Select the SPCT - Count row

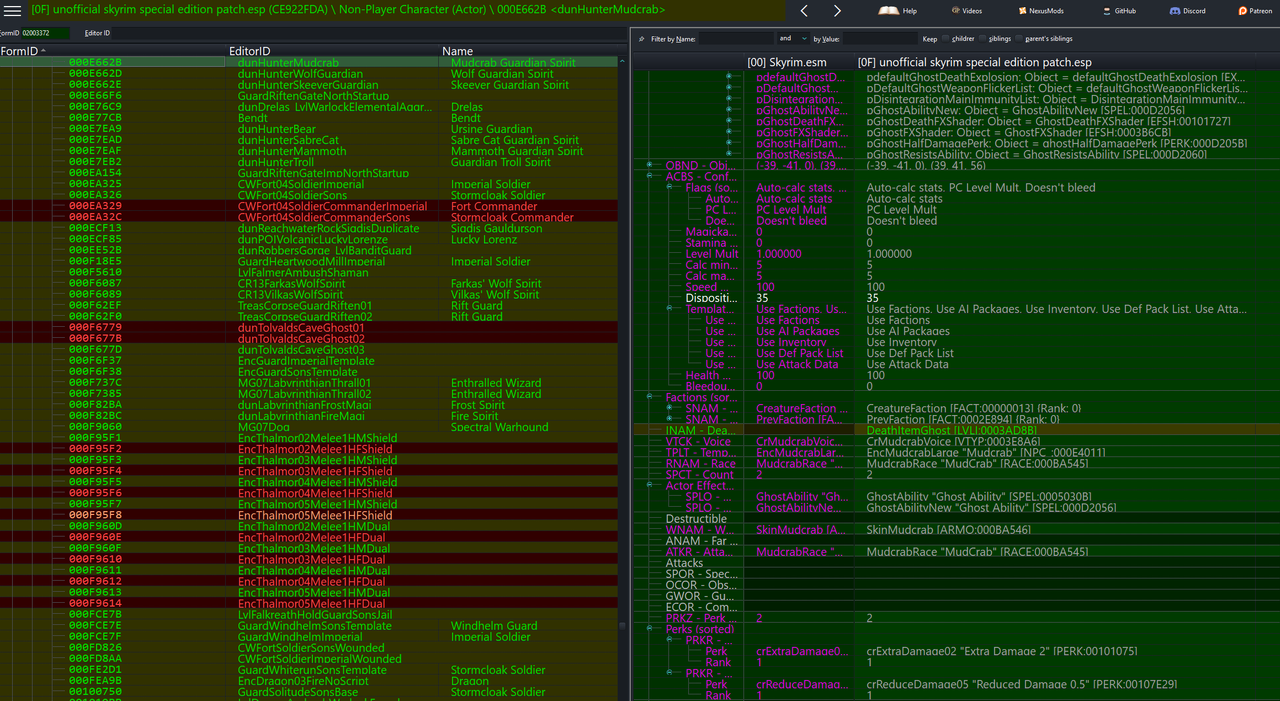(957, 474)
